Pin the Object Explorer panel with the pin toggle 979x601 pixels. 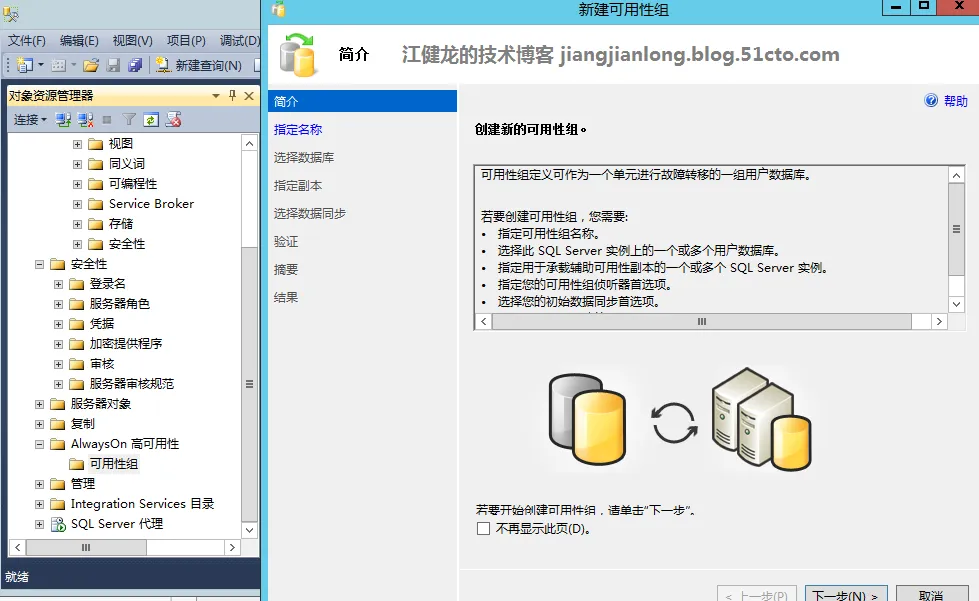pyautogui.click(x=231, y=95)
